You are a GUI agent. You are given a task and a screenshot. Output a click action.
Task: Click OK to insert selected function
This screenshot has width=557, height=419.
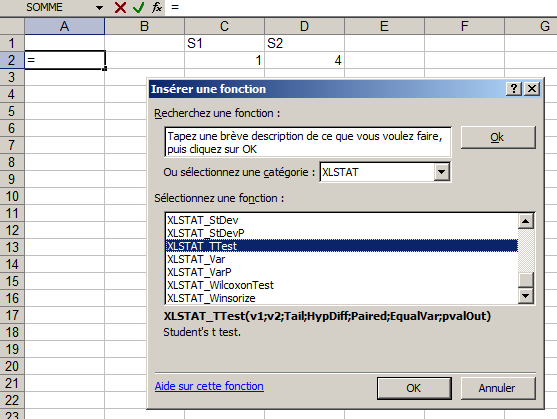[x=414, y=388]
